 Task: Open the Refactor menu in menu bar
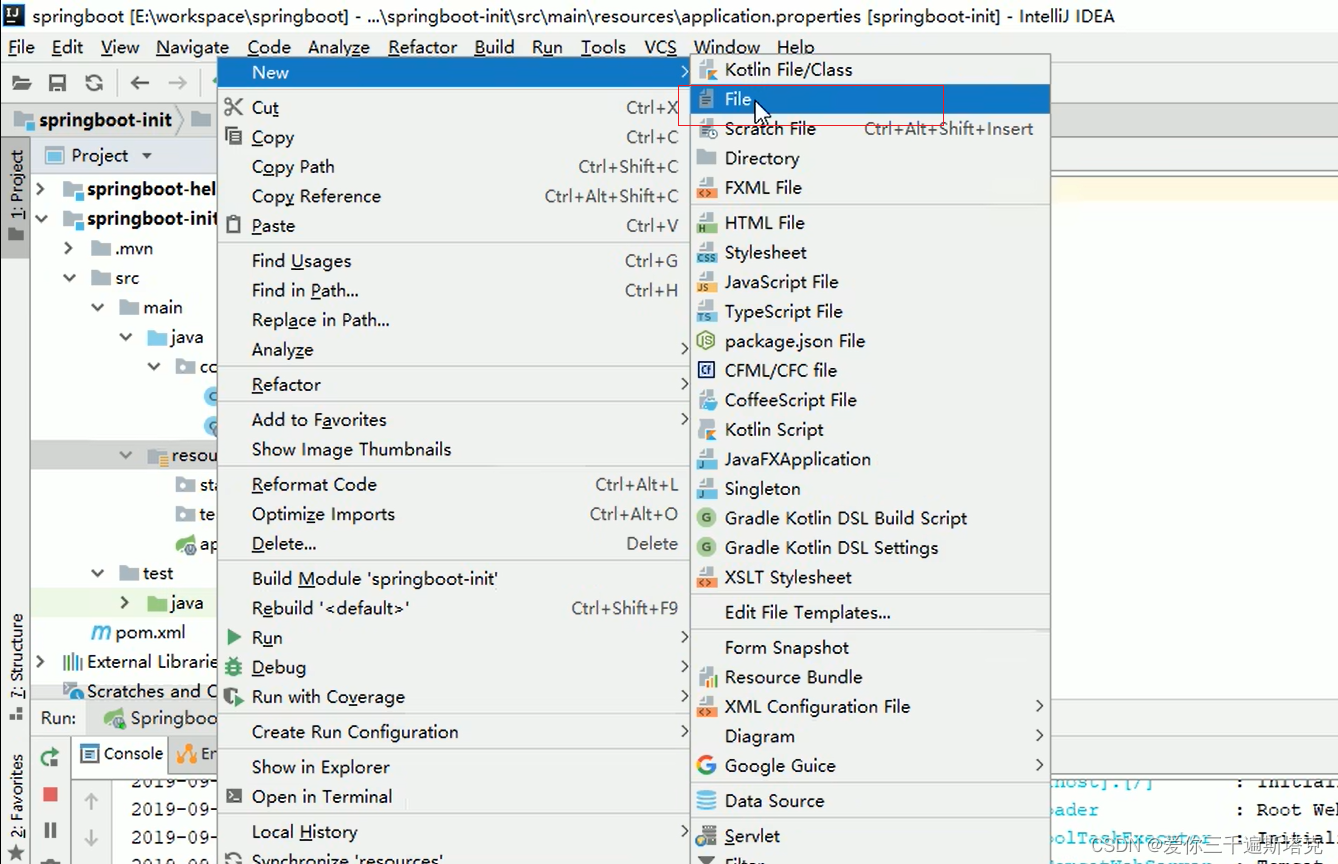[x=423, y=47]
